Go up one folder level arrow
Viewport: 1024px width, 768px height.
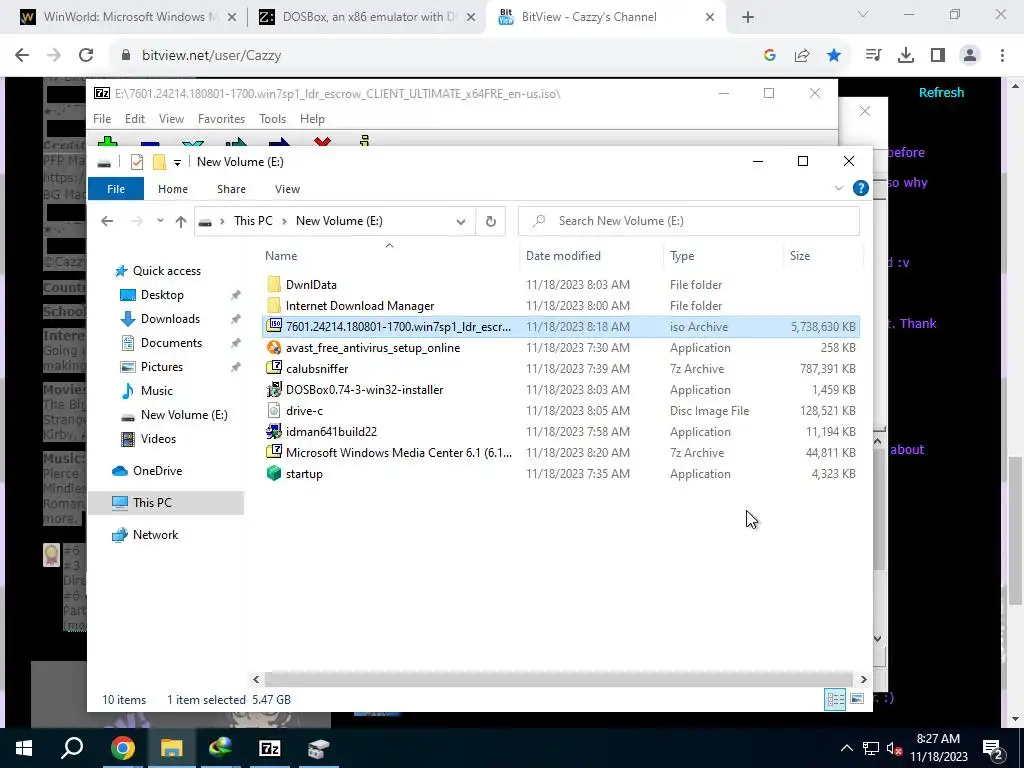pyautogui.click(x=181, y=221)
